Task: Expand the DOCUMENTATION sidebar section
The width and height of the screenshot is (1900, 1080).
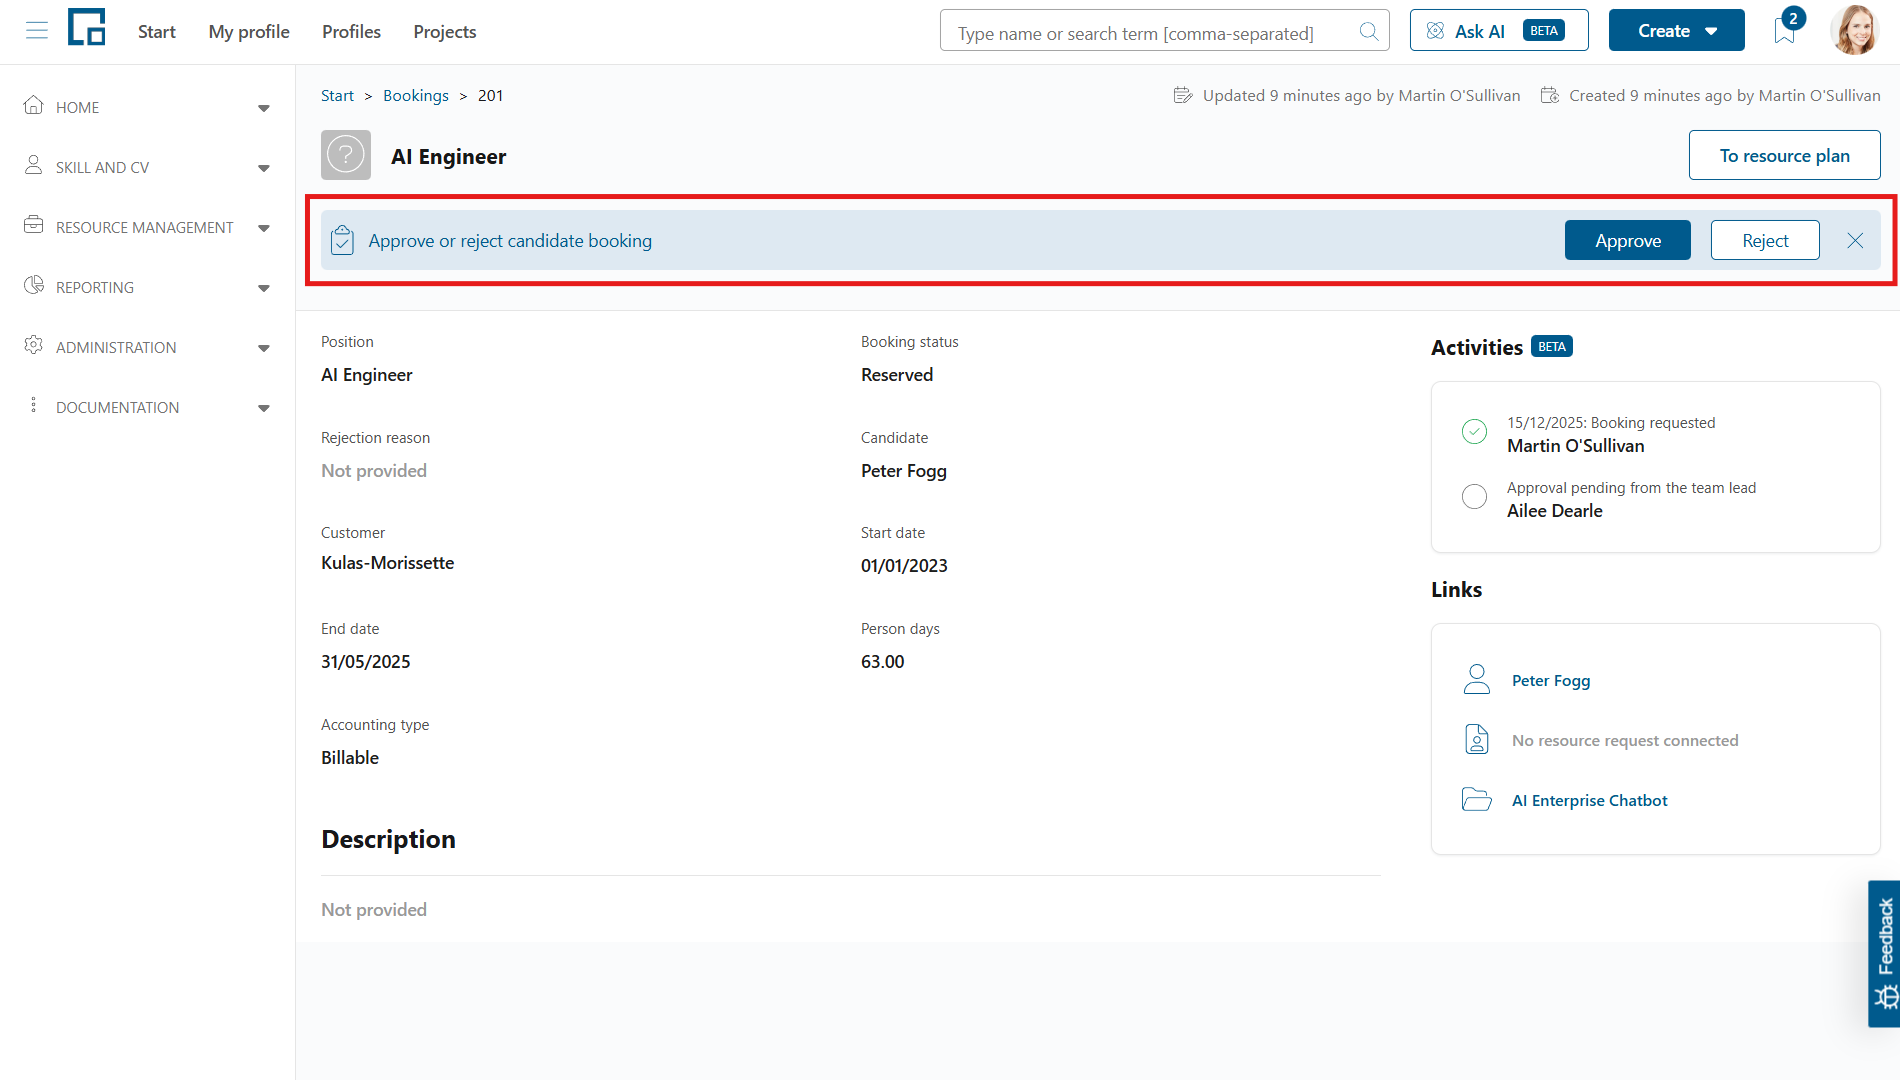Action: click(264, 408)
